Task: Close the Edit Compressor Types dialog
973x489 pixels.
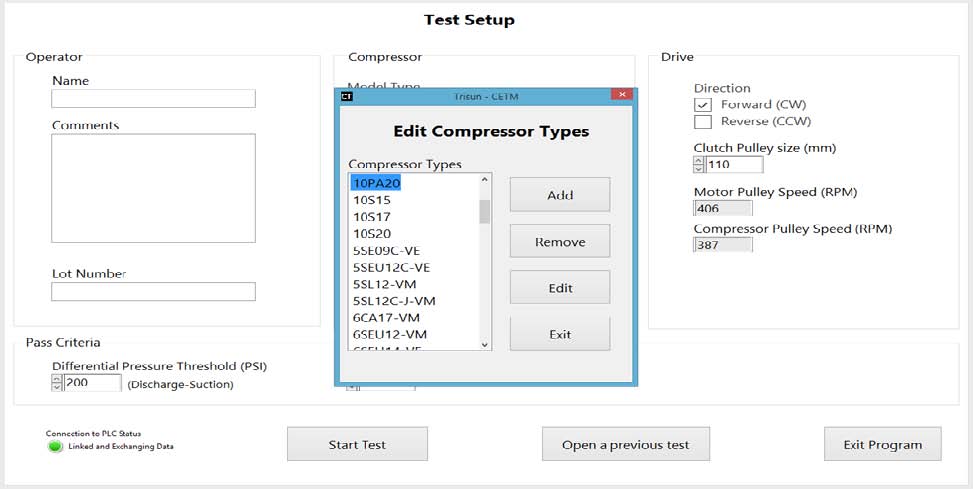Action: pyautogui.click(x=621, y=96)
